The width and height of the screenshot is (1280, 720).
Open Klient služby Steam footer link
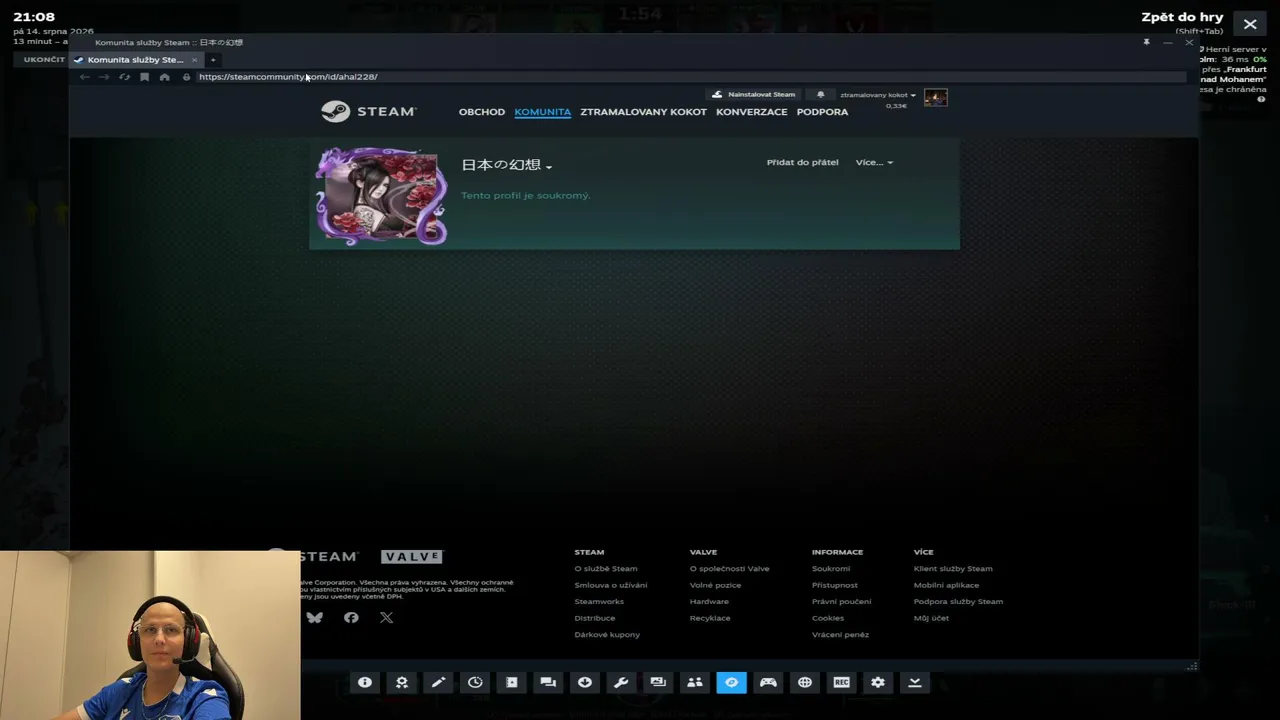pyautogui.click(x=953, y=569)
